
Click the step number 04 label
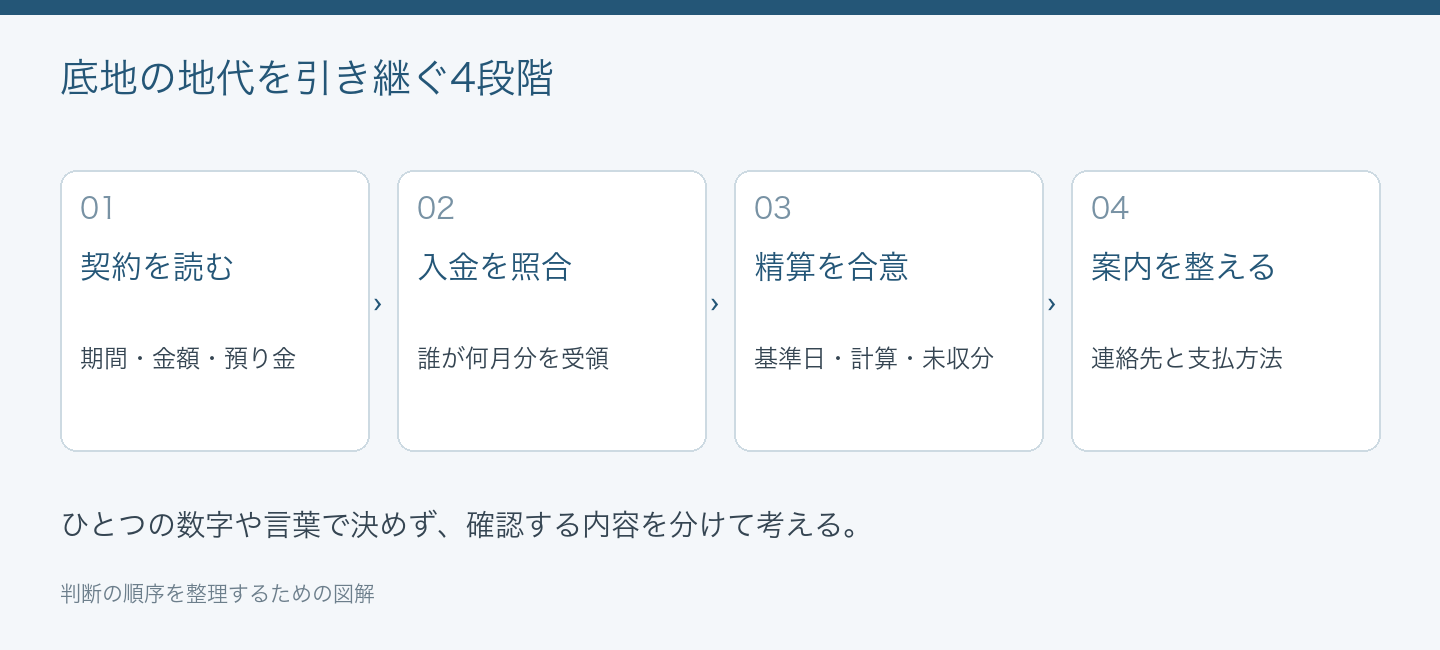tap(1110, 208)
